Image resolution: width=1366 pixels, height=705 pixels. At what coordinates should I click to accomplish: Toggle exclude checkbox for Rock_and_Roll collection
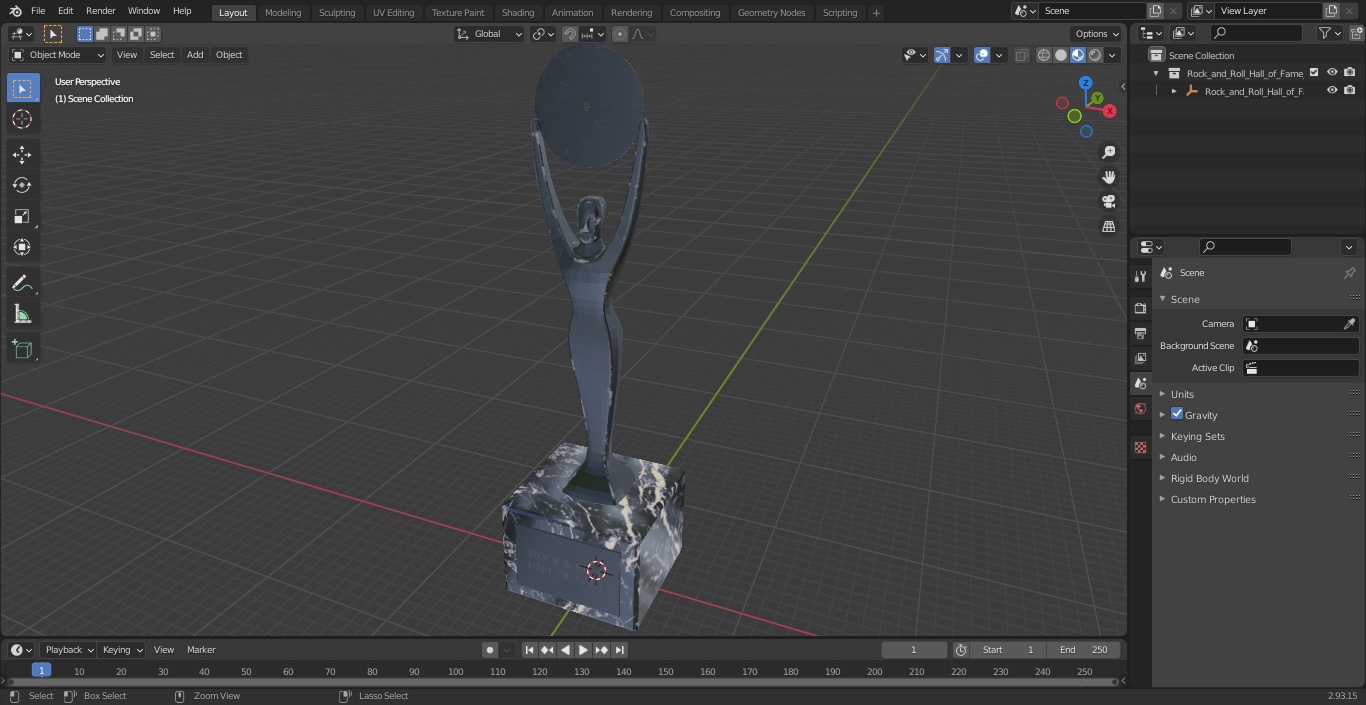tap(1314, 73)
